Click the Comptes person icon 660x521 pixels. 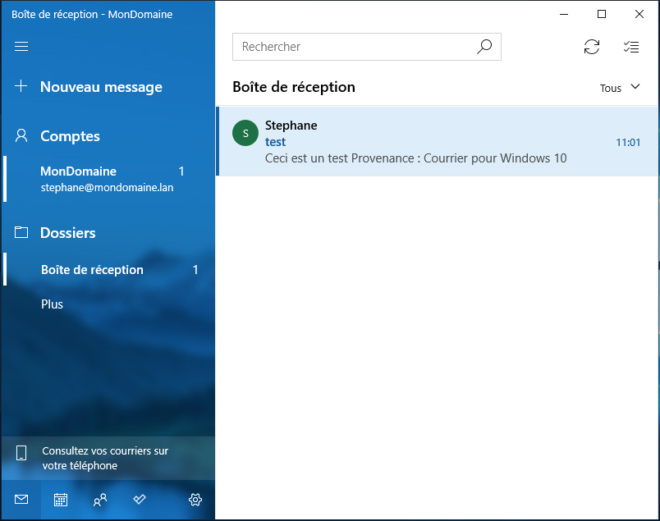click(x=21, y=136)
